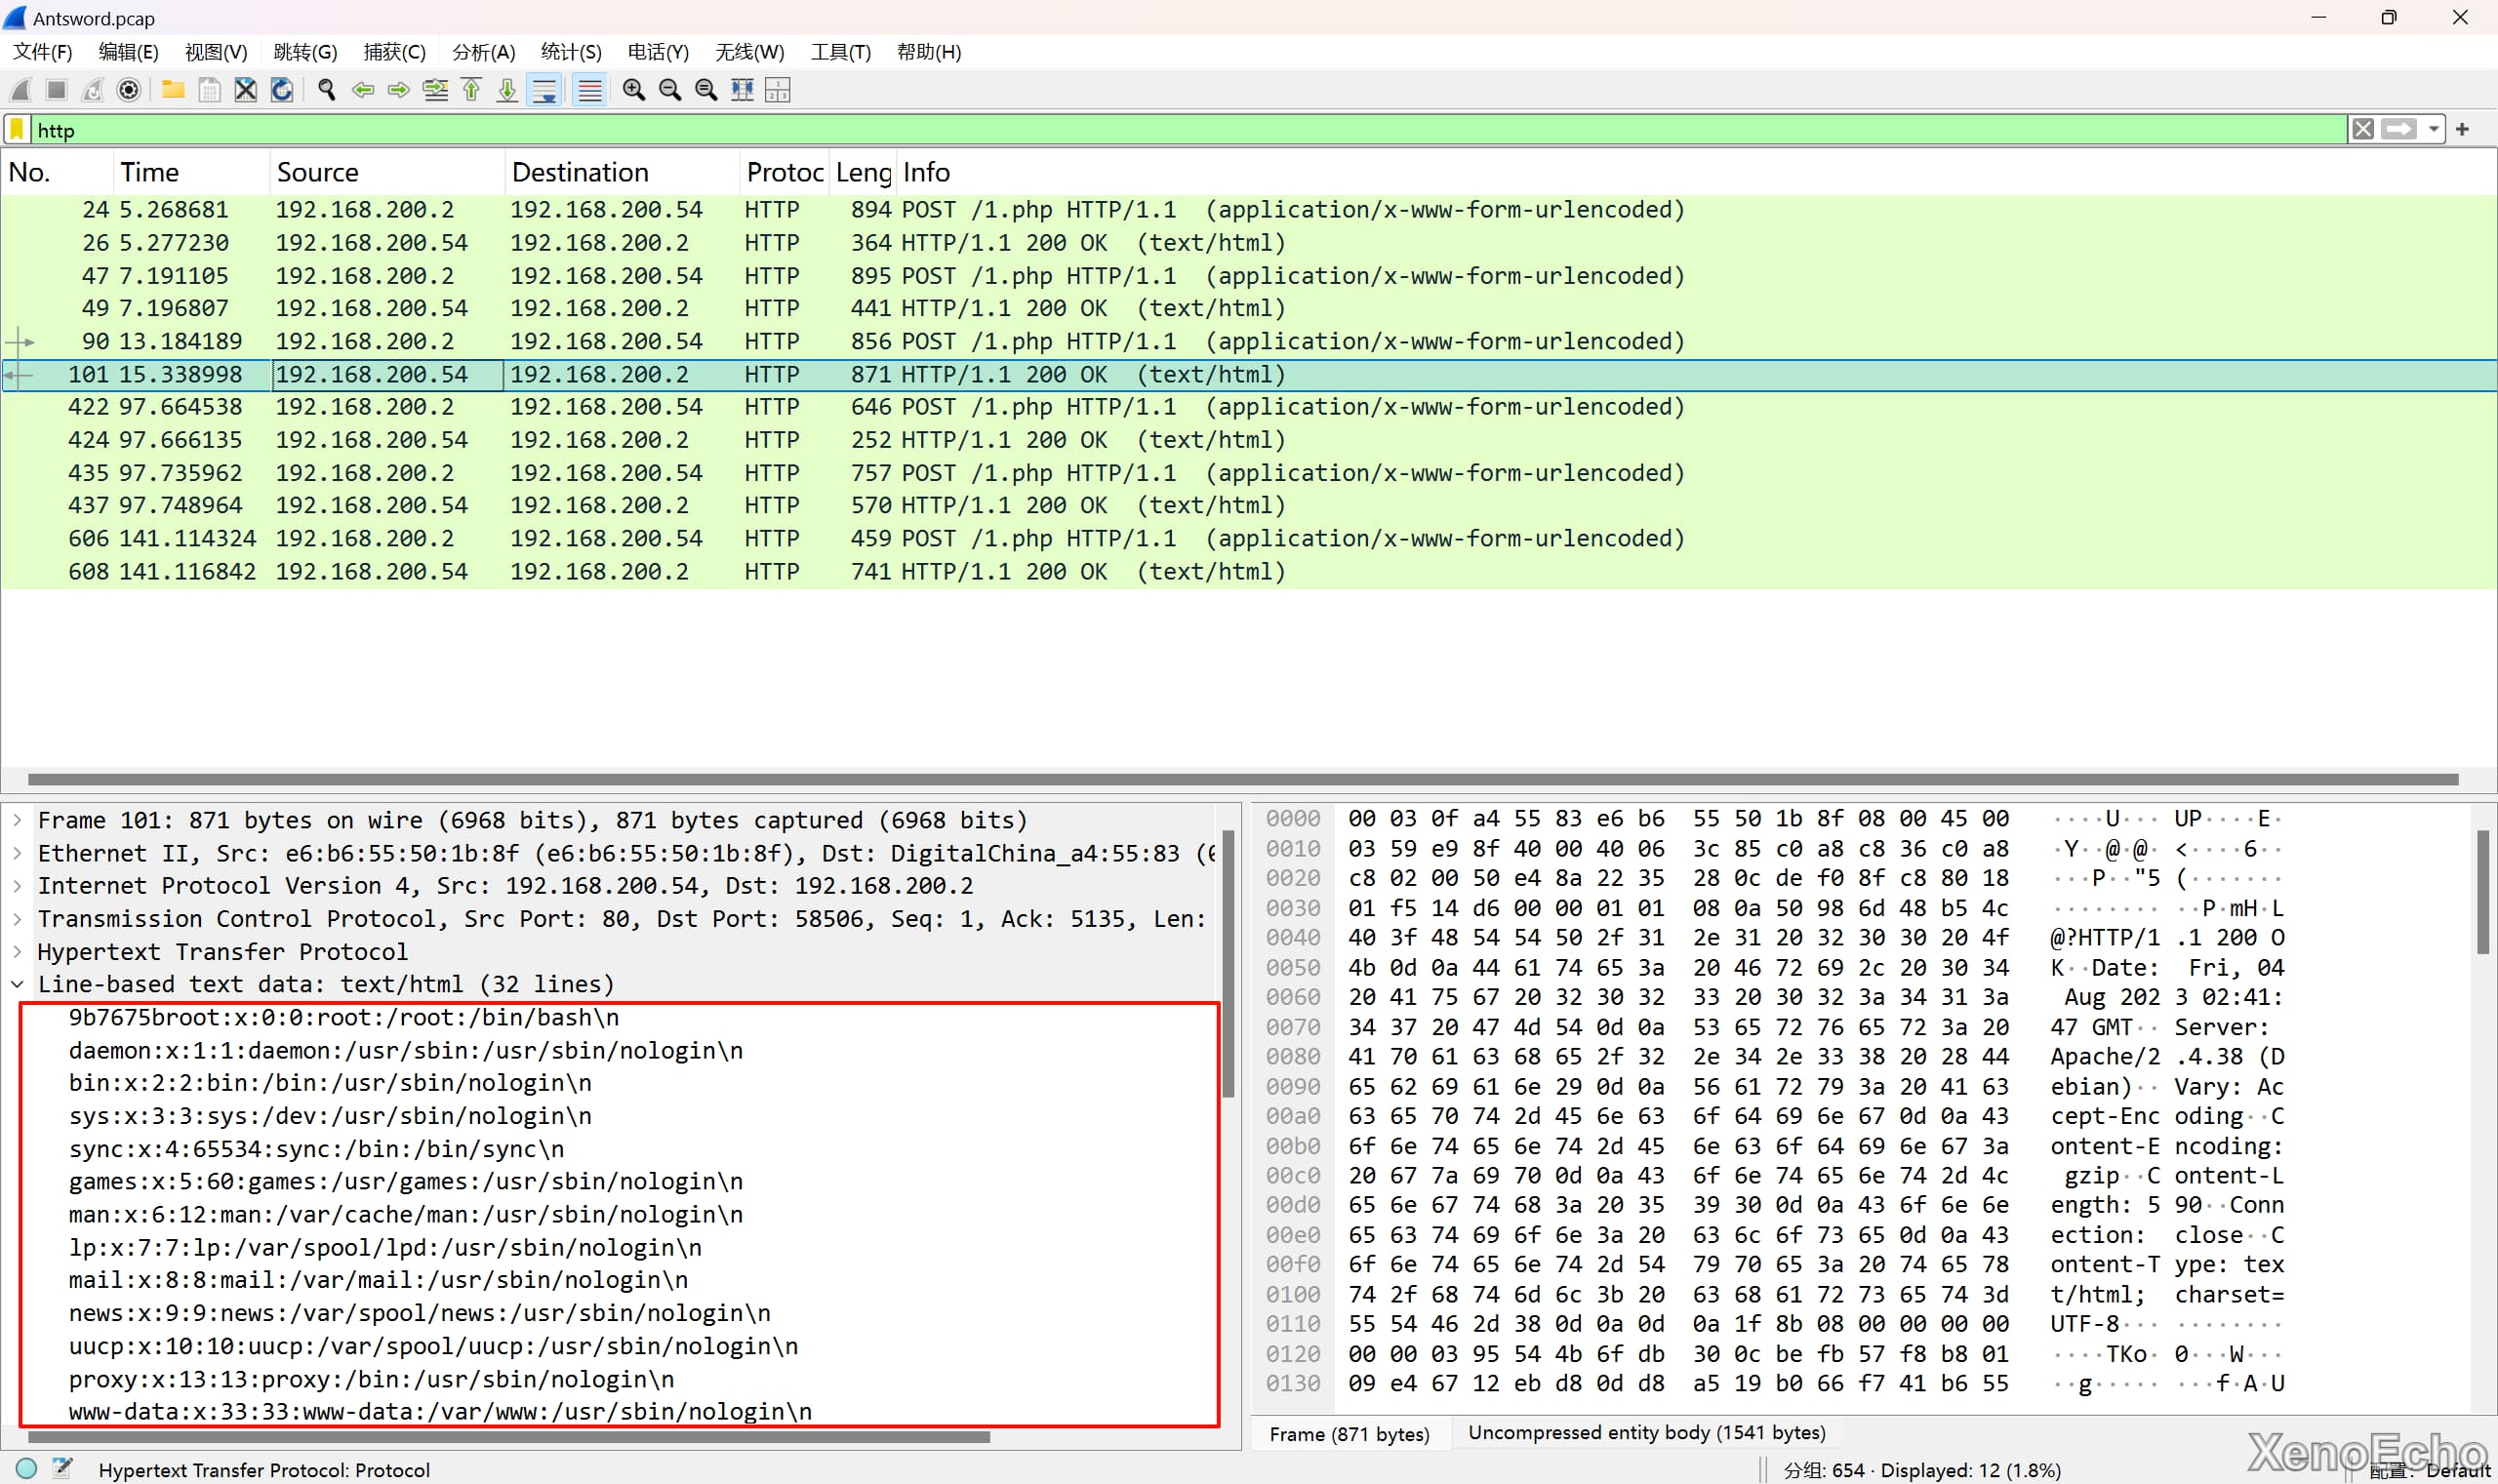This screenshot has width=2498, height=1484.
Task: Toggle the filter bookmark icon
Action: [x=17, y=130]
